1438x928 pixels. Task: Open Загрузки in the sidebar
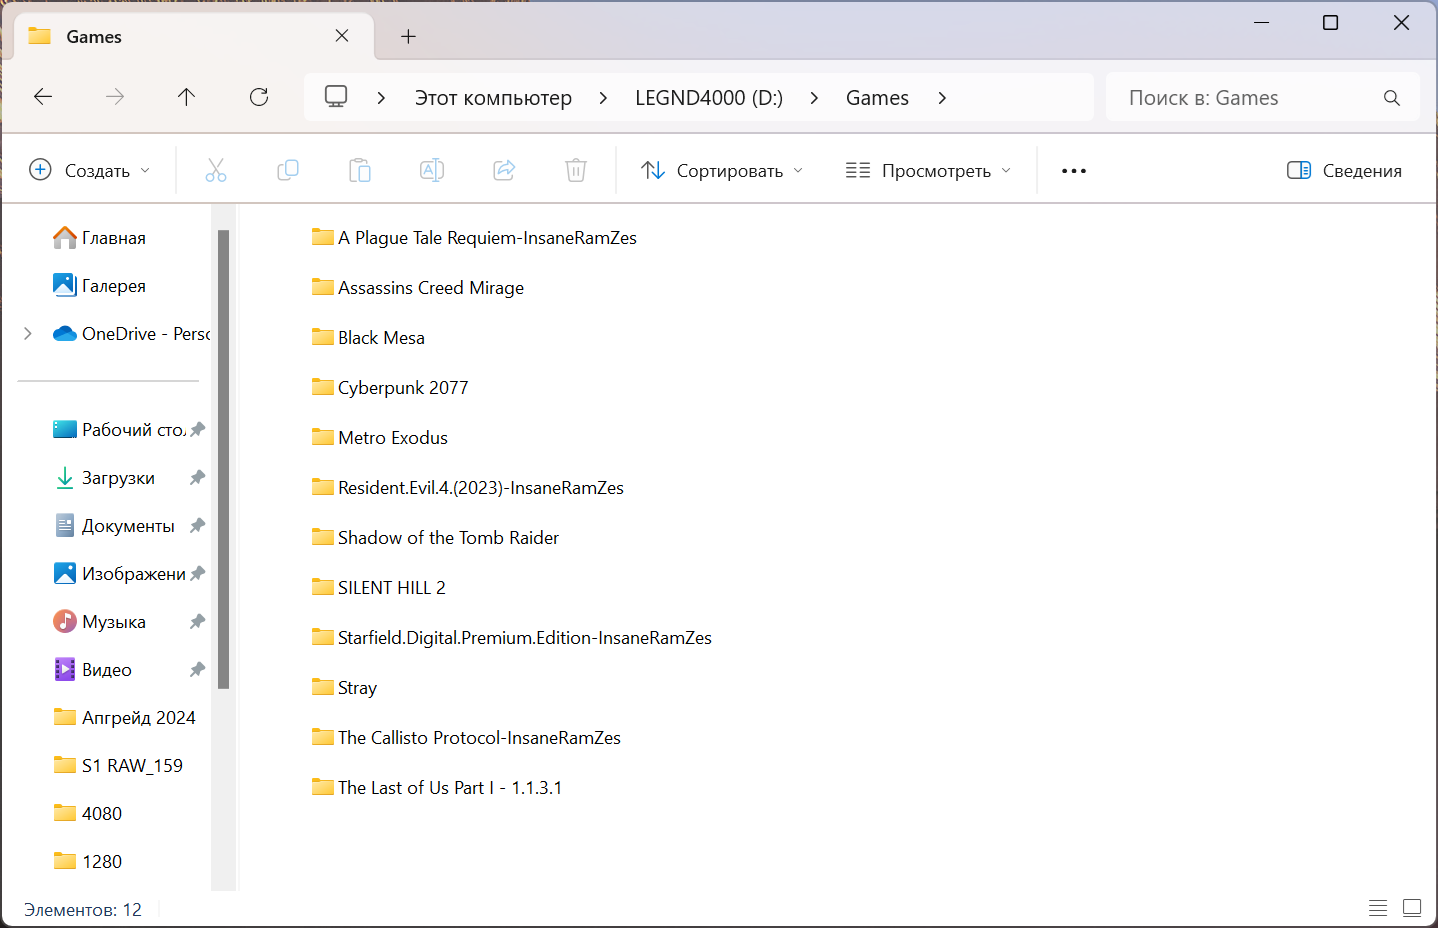[x=104, y=478]
